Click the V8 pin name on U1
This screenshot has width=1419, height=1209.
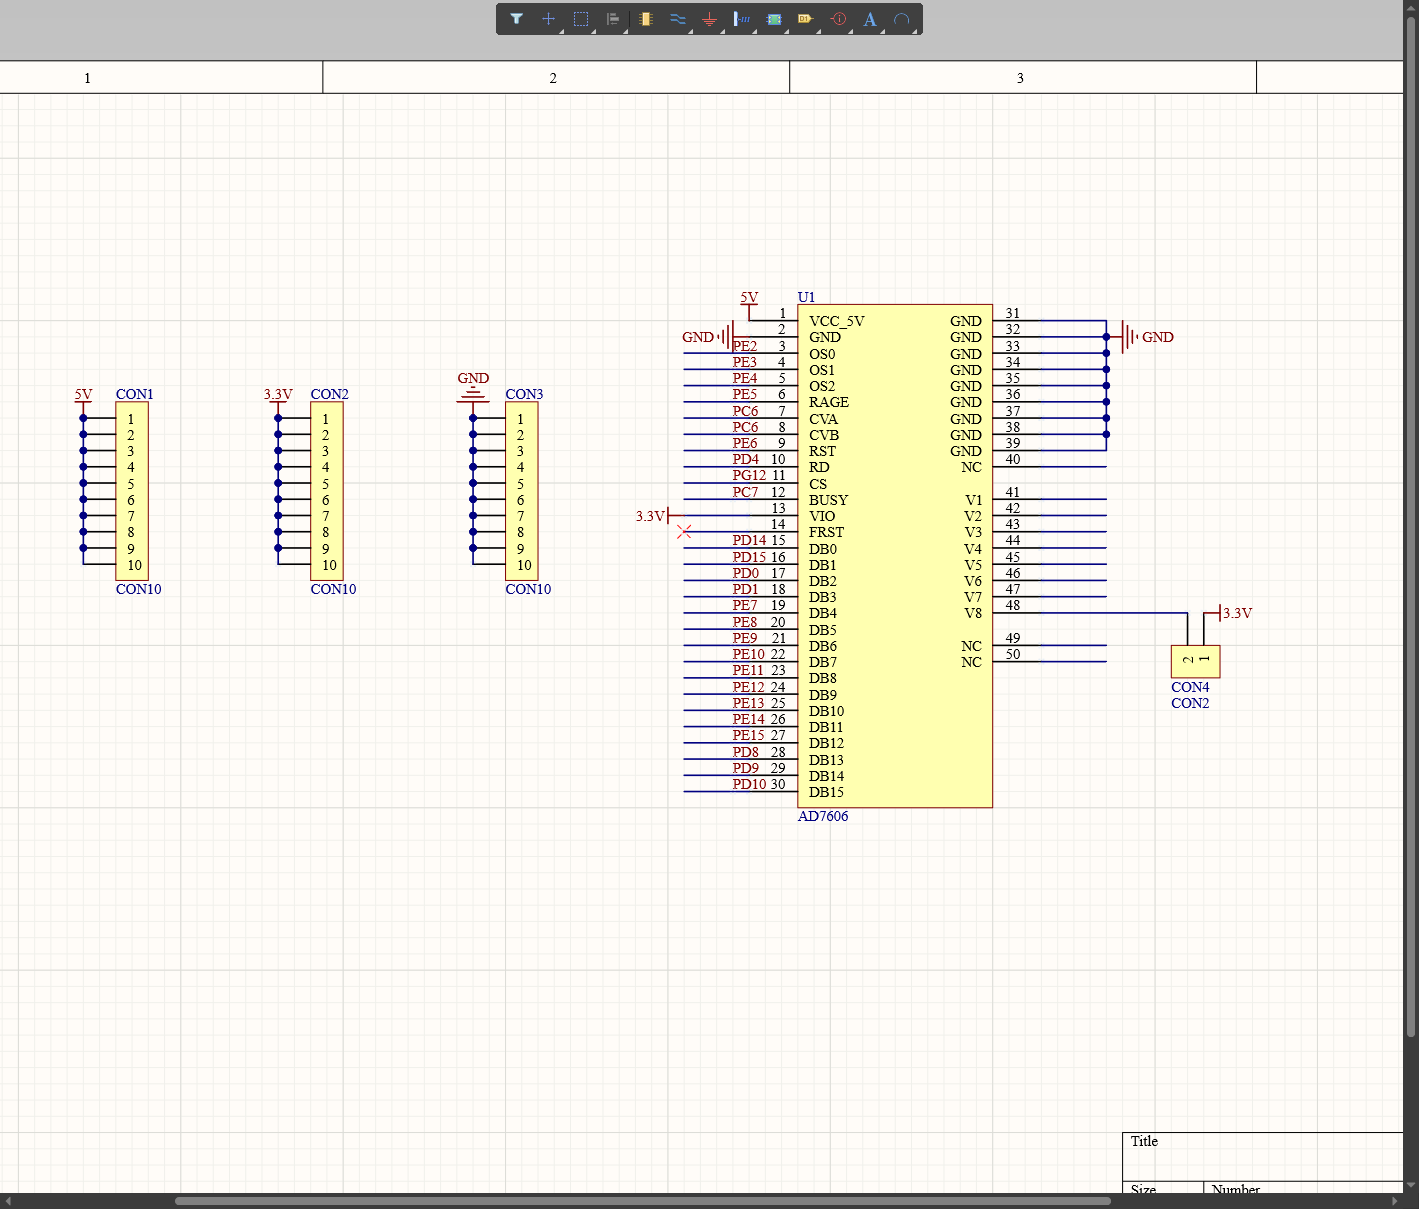[x=973, y=613]
